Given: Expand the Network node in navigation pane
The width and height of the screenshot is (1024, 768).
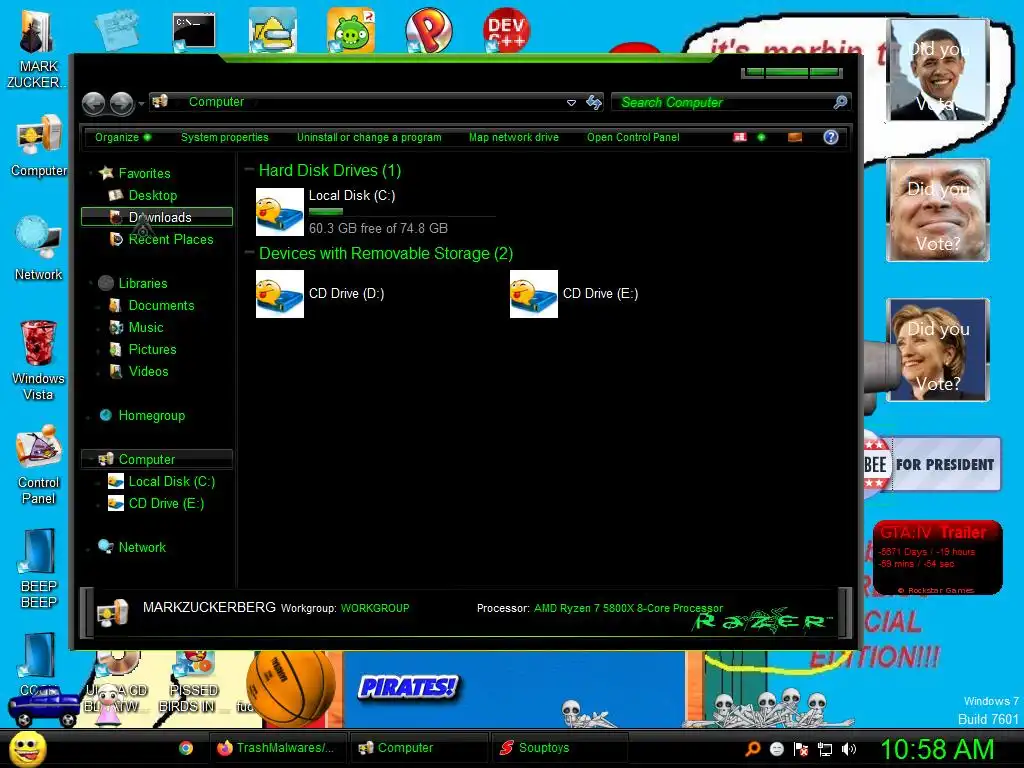Looking at the screenshot, I should click(90, 548).
